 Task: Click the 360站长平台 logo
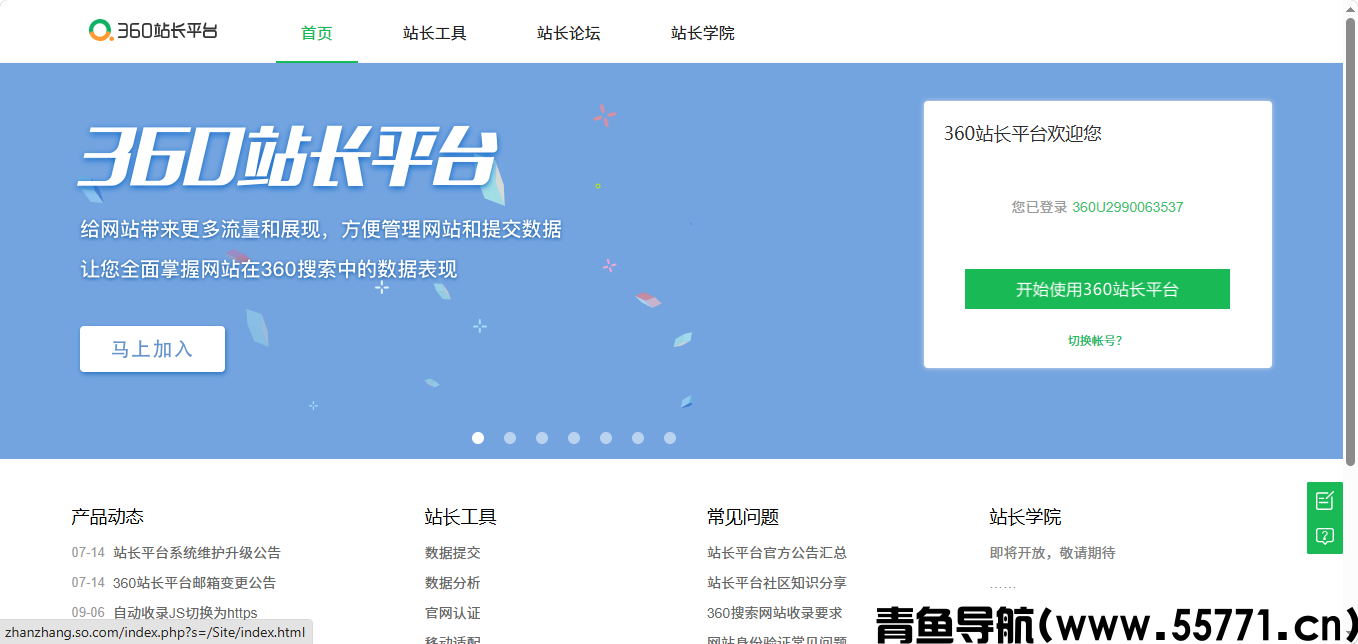point(153,31)
